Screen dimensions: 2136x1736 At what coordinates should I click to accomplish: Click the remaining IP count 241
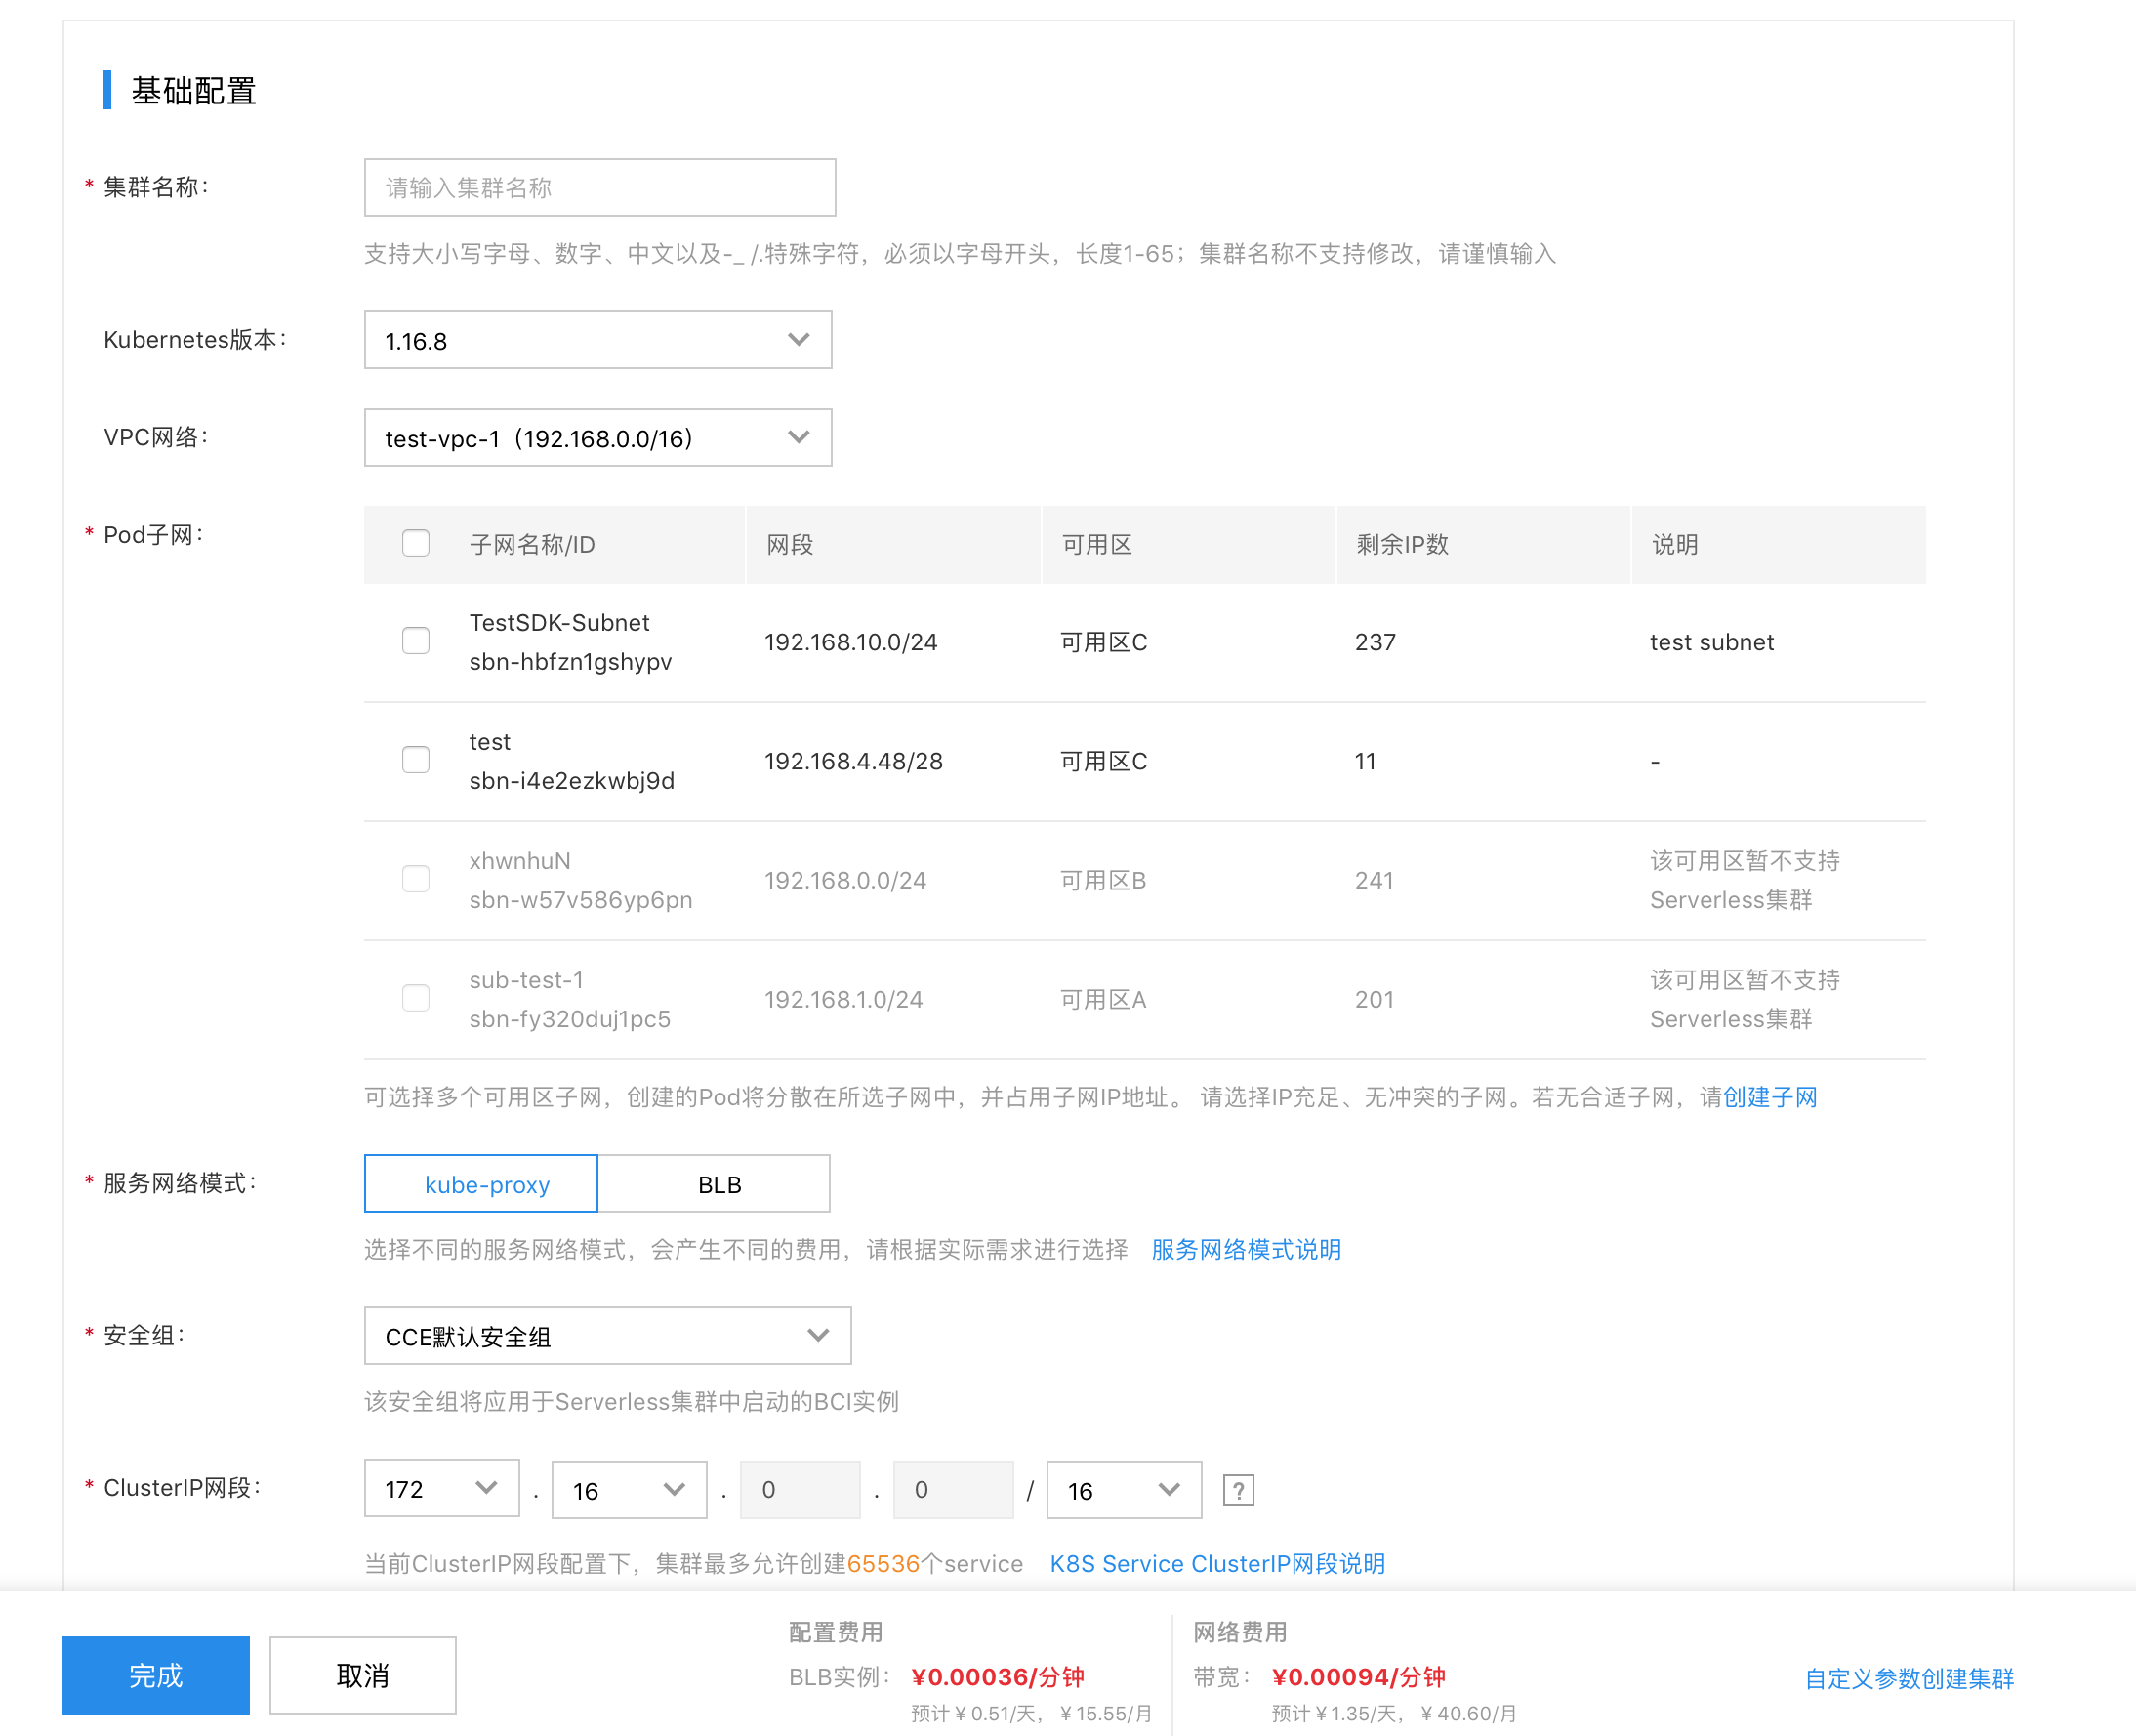[1373, 880]
